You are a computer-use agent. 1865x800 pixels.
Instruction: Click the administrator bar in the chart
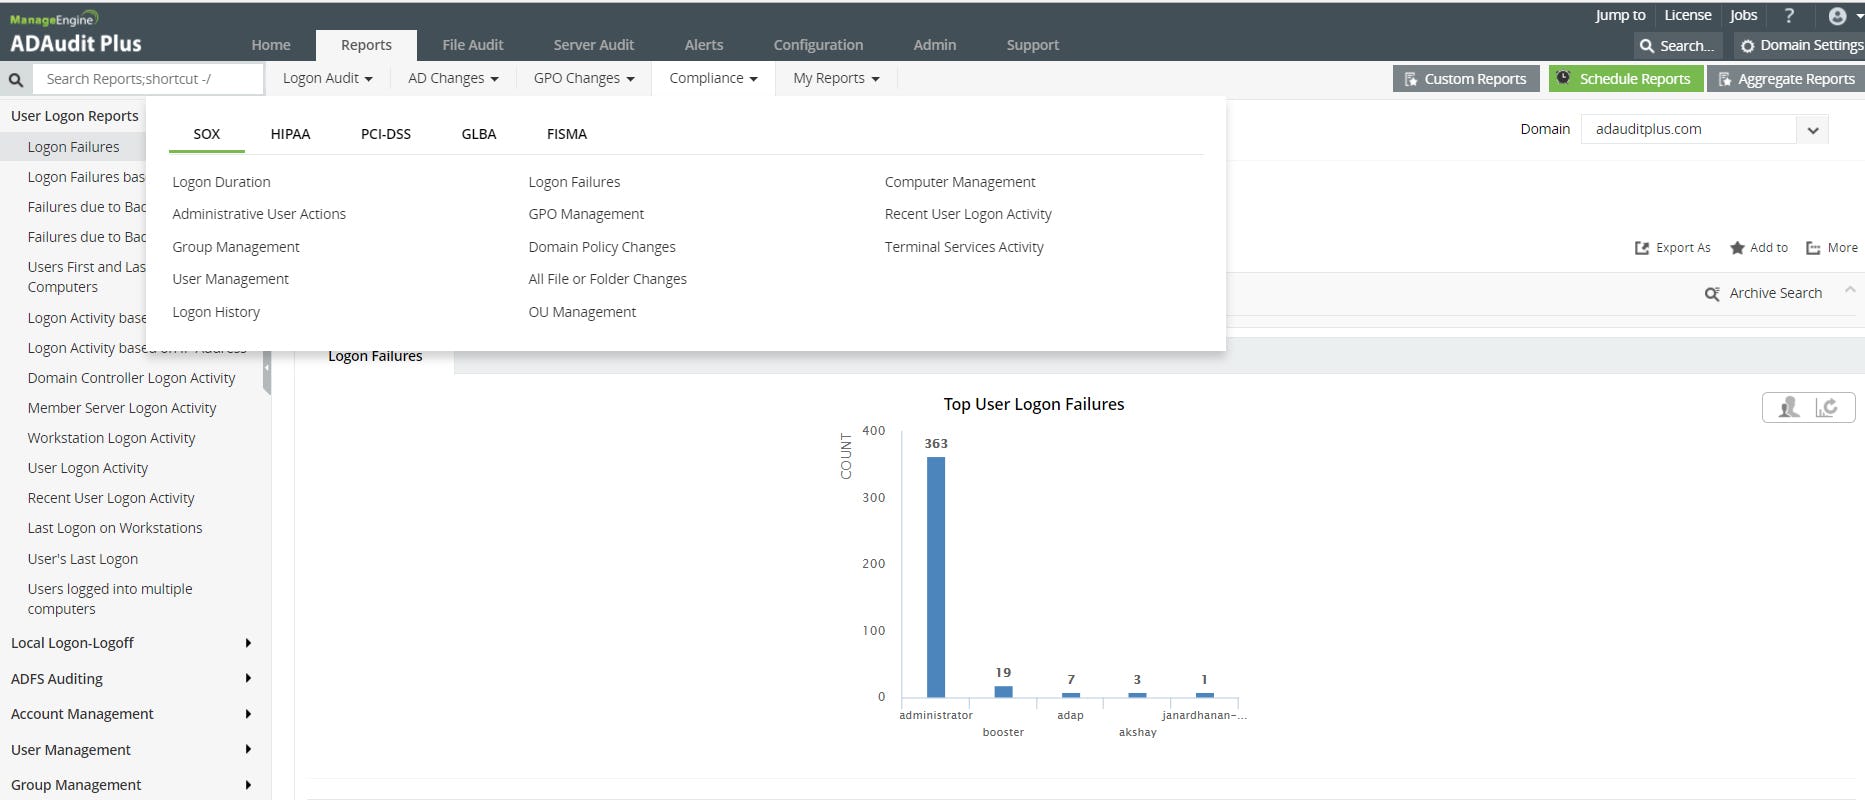point(936,577)
